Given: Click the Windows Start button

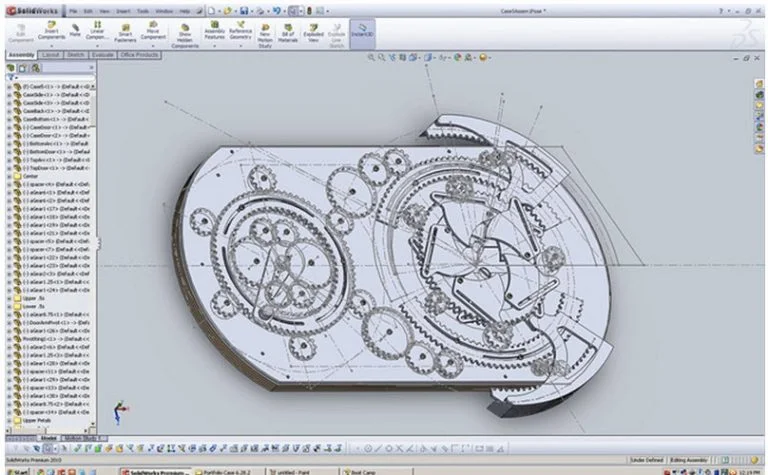Looking at the screenshot, I should click(16, 470).
